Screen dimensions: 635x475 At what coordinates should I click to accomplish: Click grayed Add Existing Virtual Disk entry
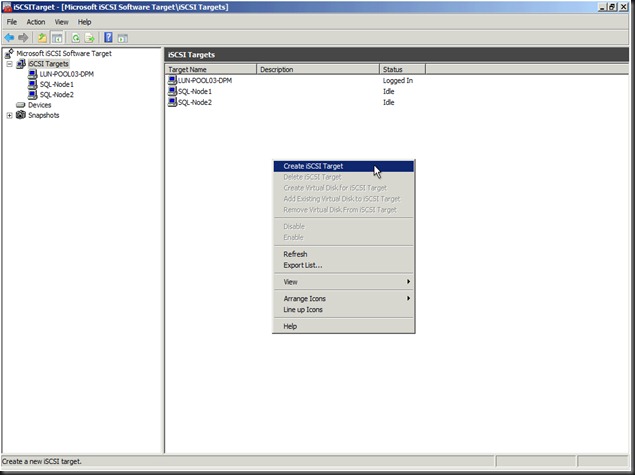(x=344, y=199)
